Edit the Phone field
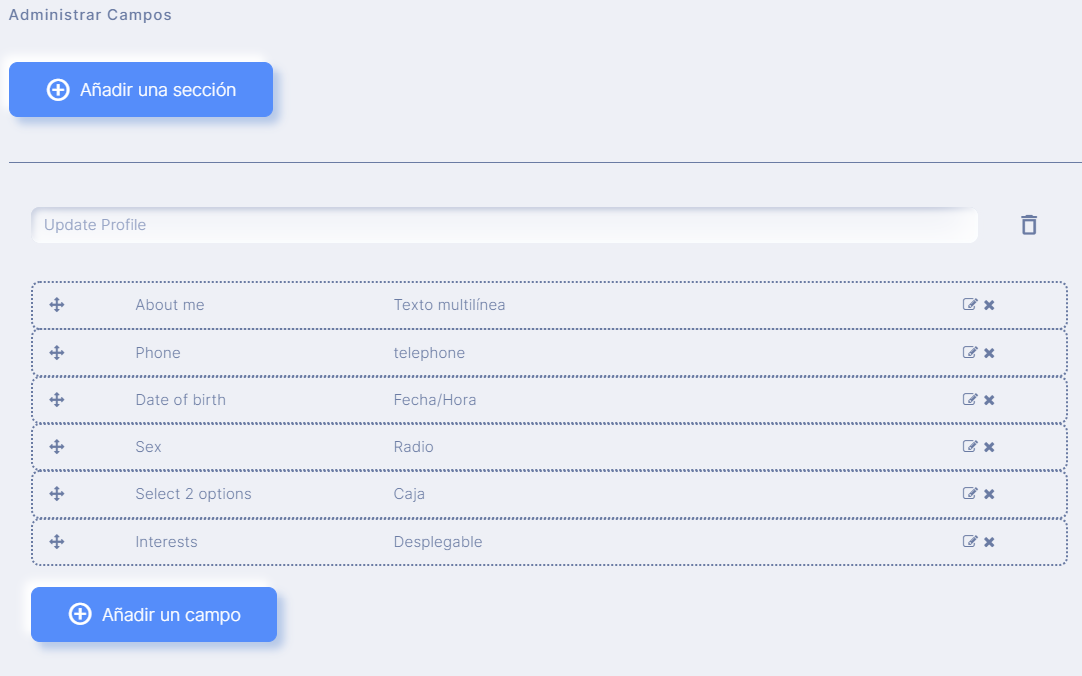 click(x=970, y=352)
